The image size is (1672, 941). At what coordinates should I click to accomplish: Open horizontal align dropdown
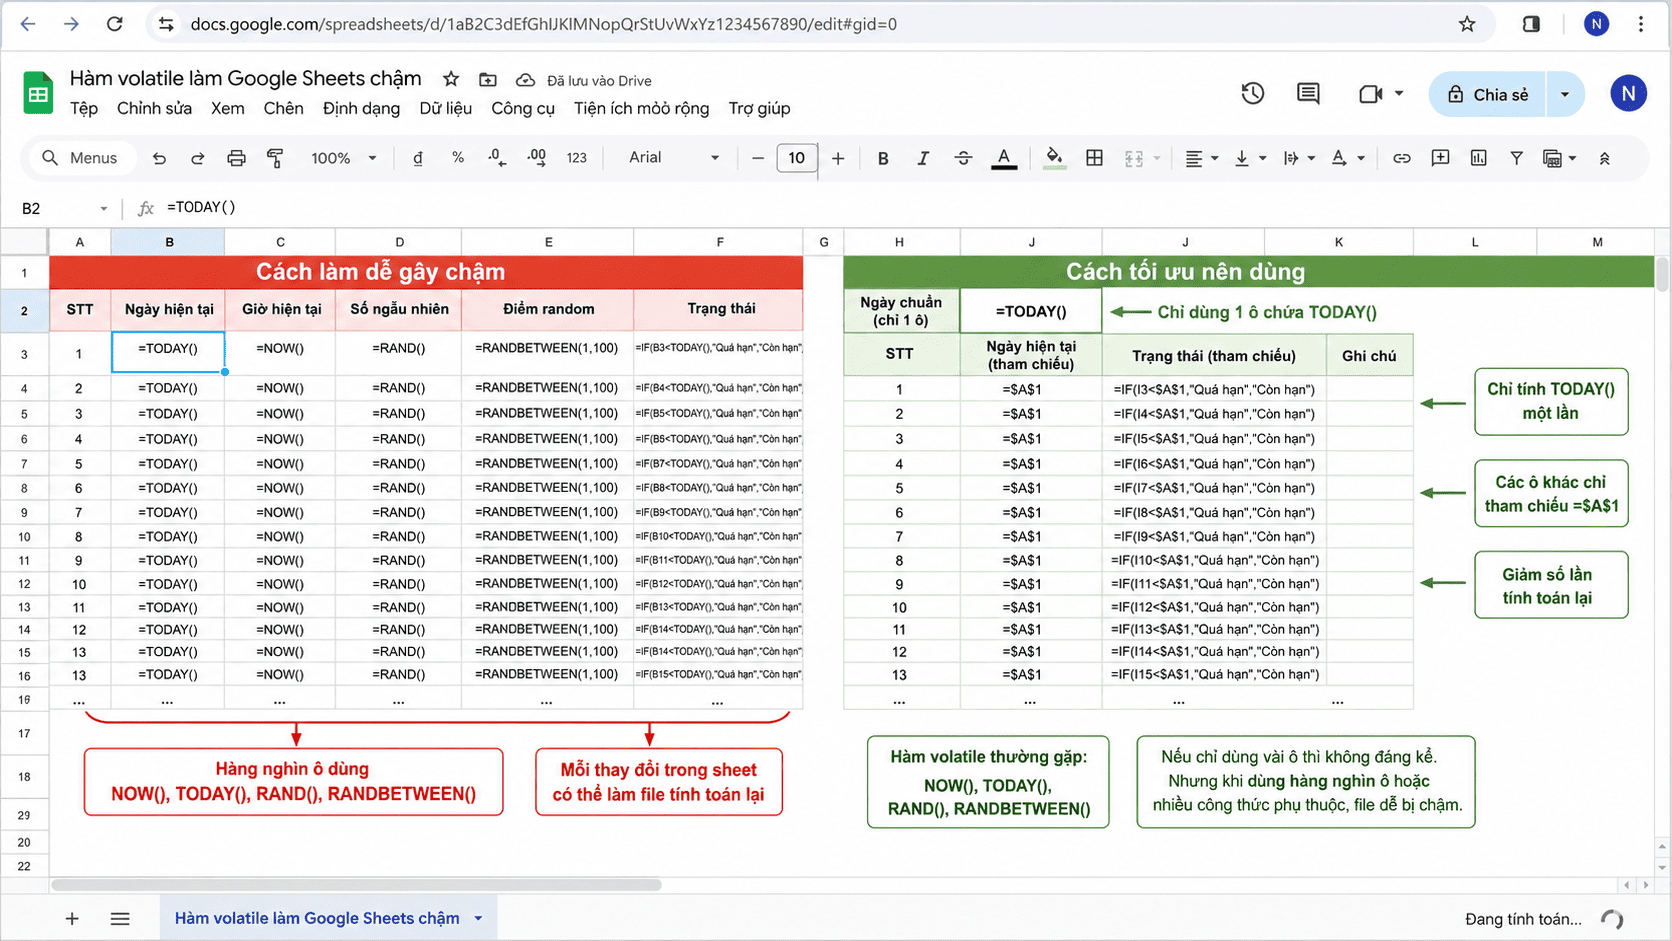coord(1200,158)
